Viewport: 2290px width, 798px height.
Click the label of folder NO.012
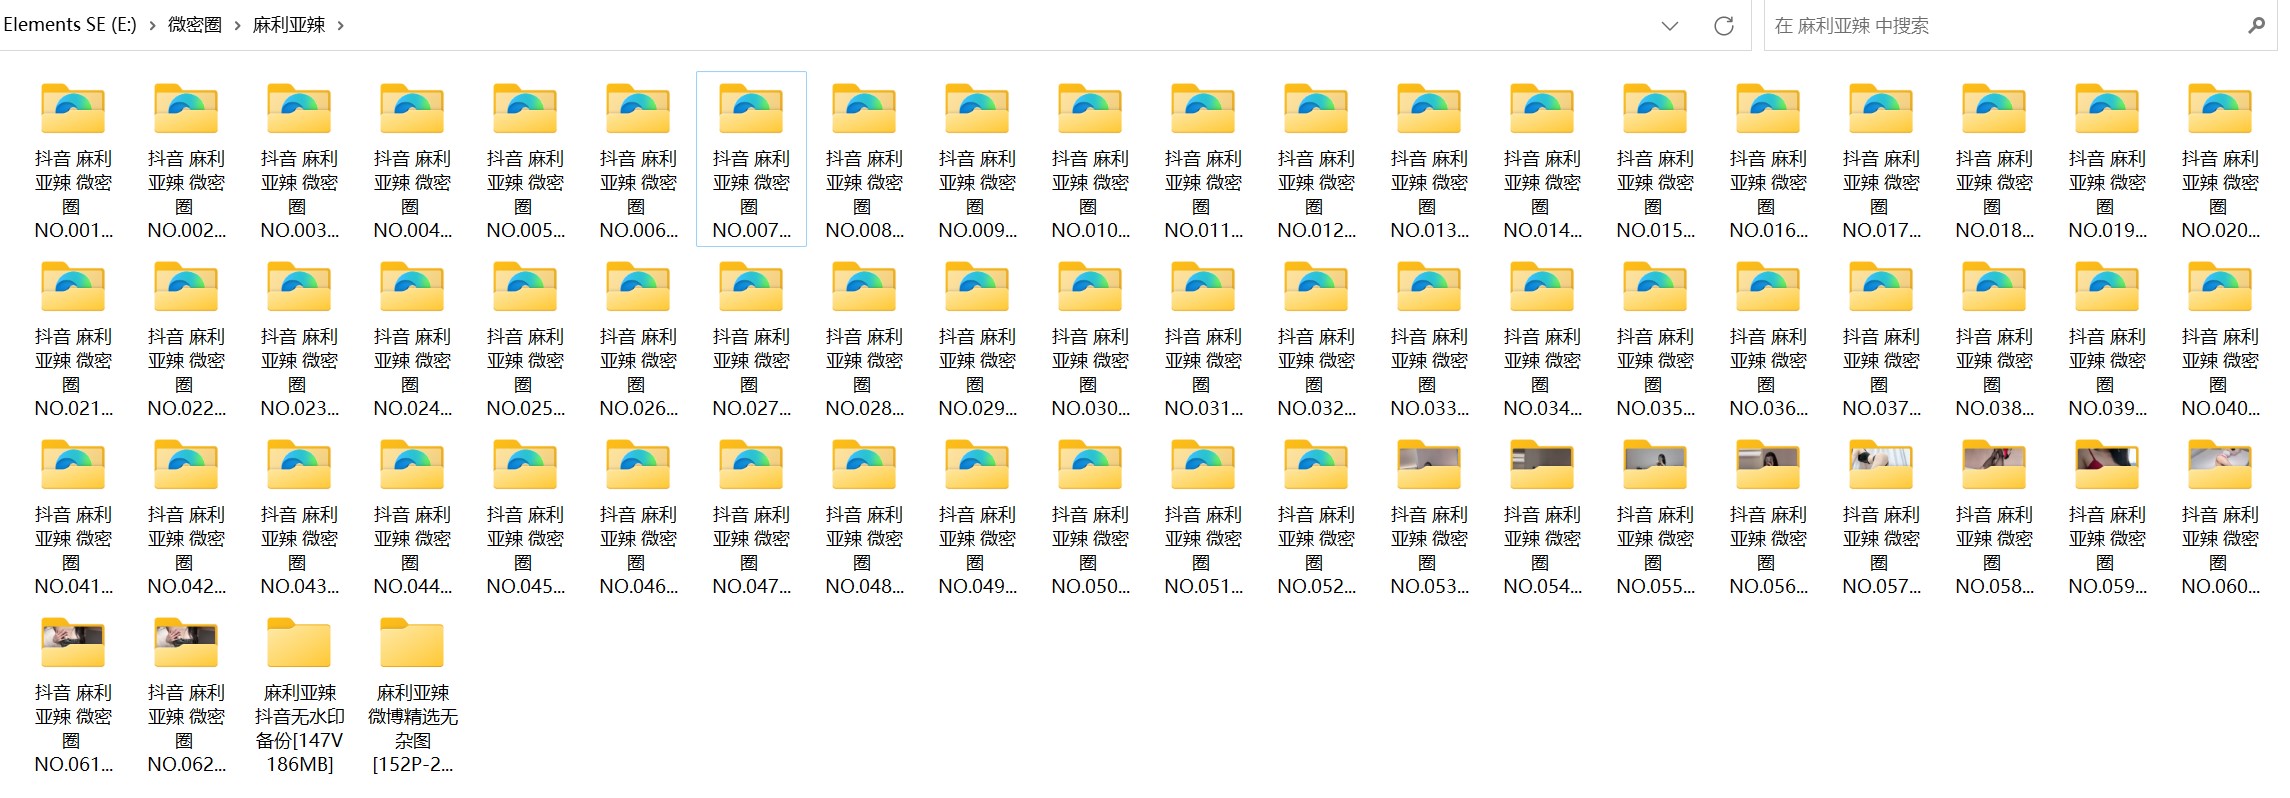[1316, 194]
